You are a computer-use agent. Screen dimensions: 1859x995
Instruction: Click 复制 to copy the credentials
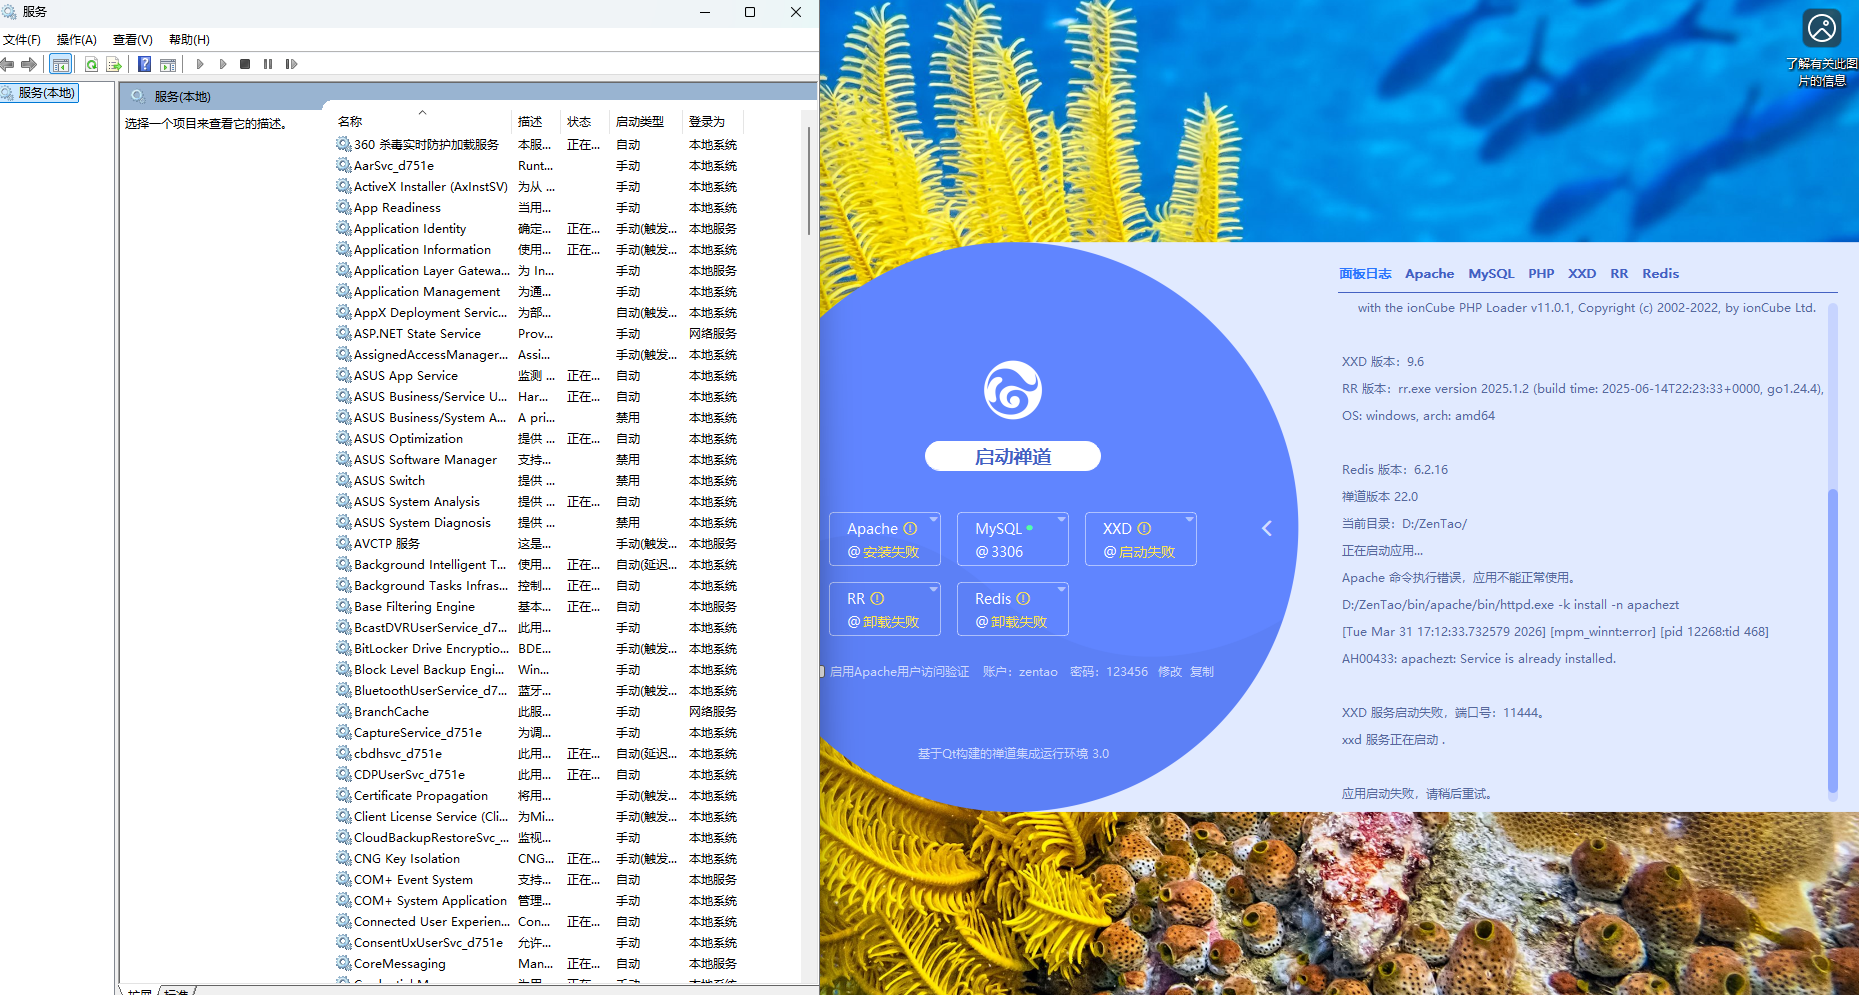point(1202,672)
